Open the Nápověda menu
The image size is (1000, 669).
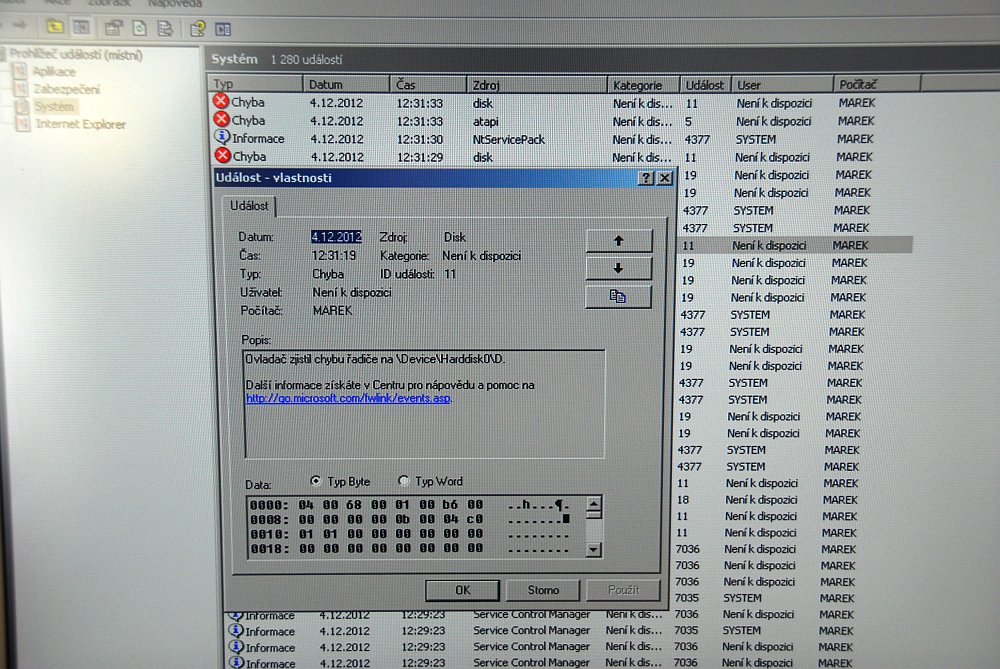(x=175, y=3)
